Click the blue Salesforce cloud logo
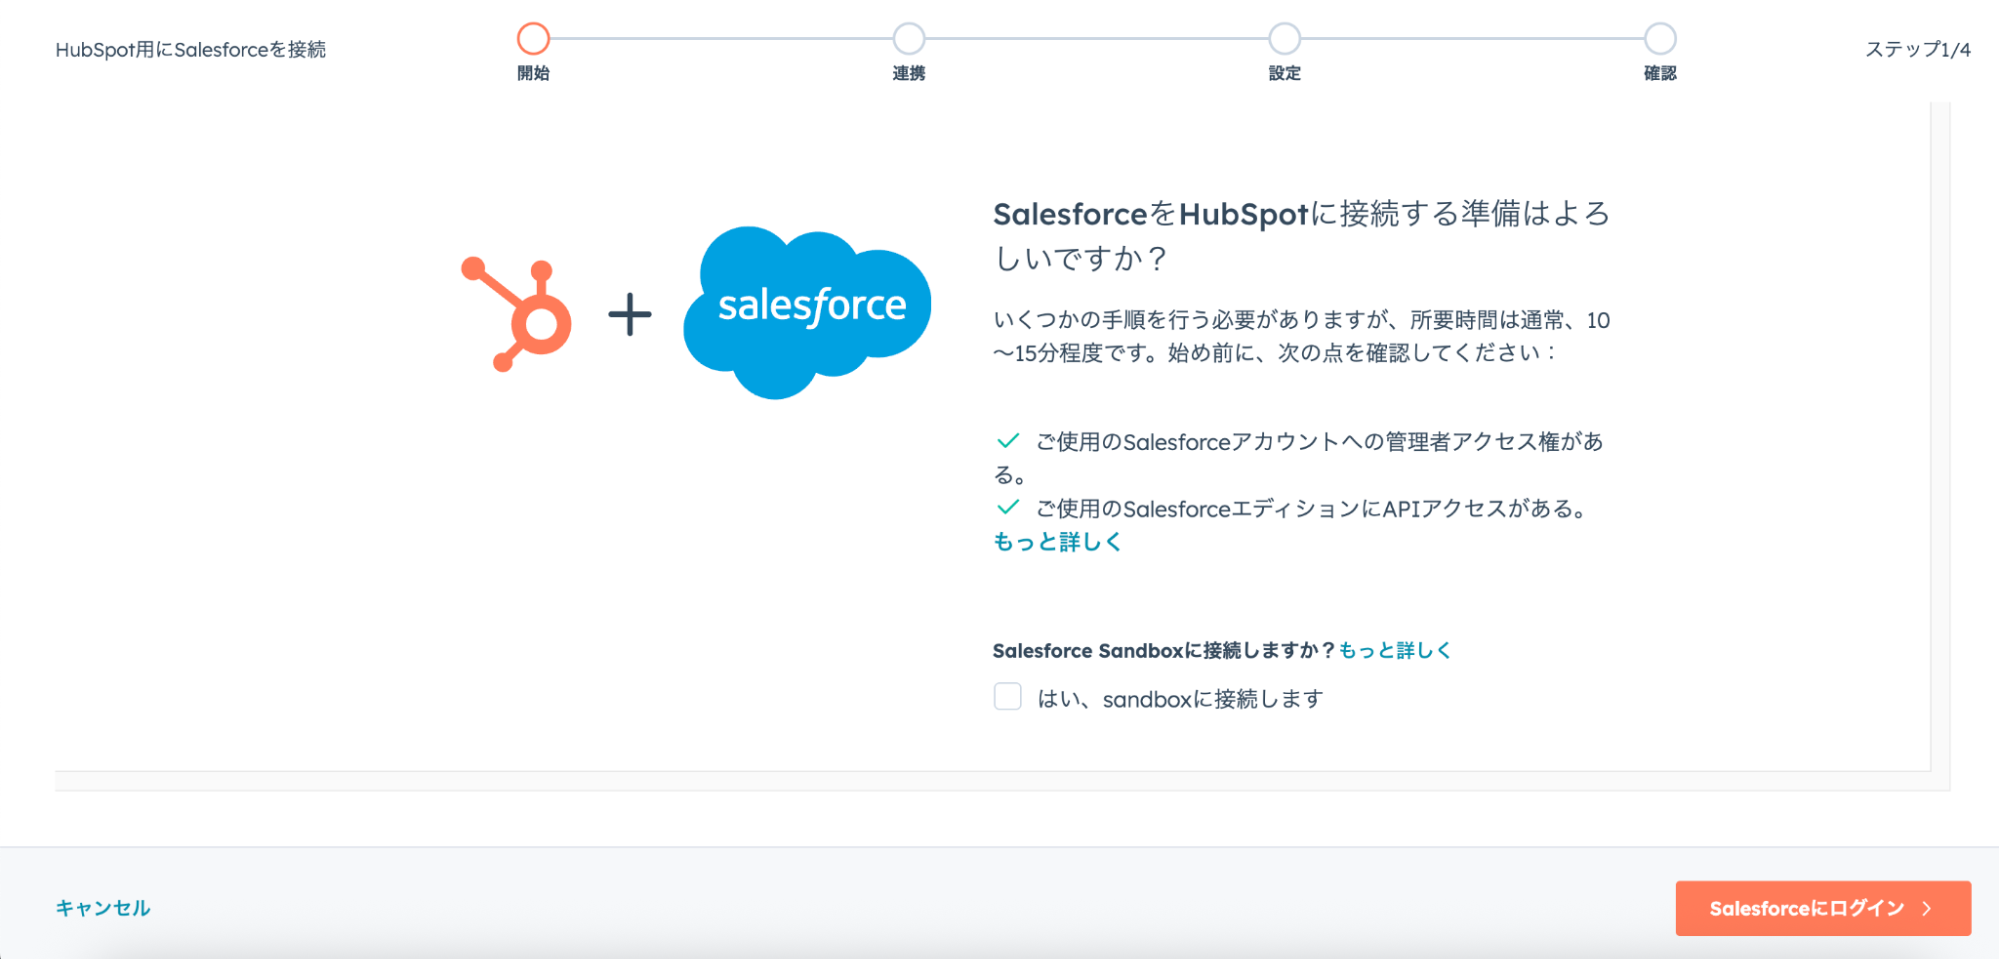 [x=808, y=310]
